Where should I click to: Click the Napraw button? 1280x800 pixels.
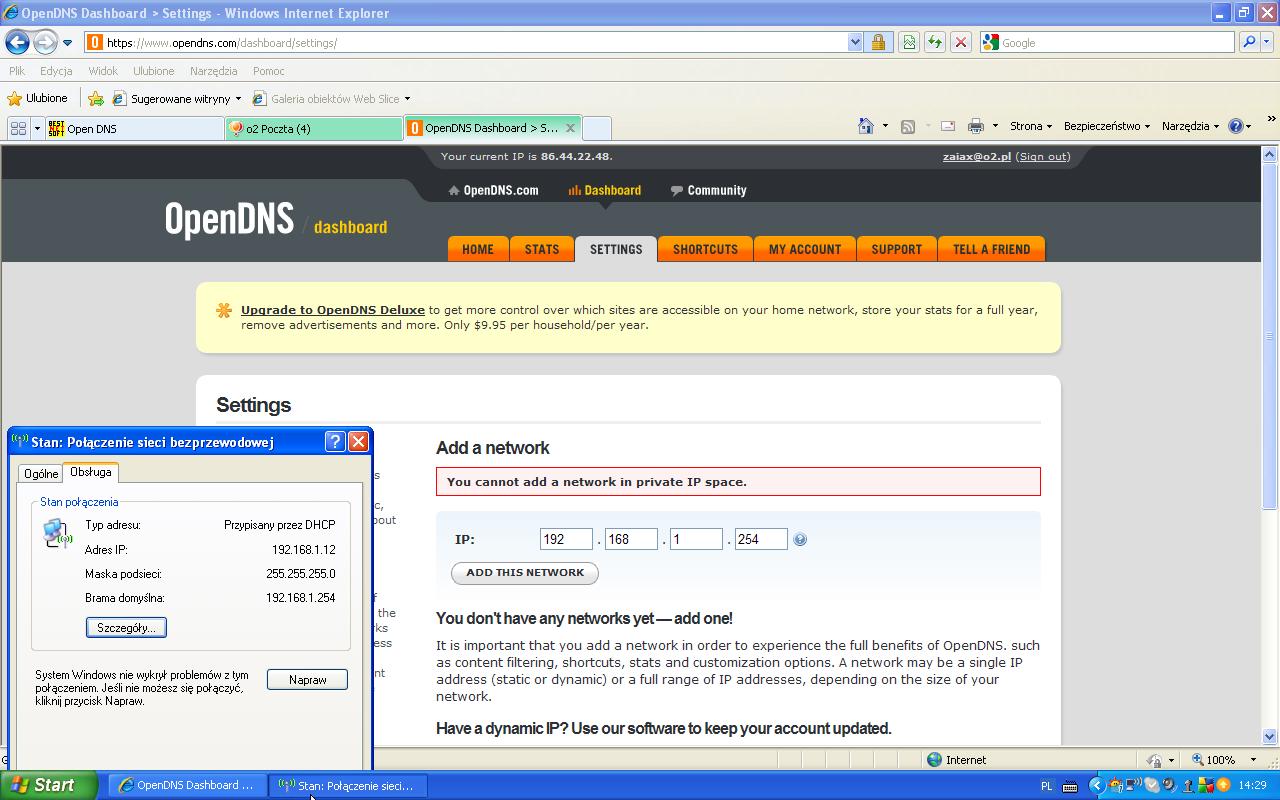tap(307, 679)
